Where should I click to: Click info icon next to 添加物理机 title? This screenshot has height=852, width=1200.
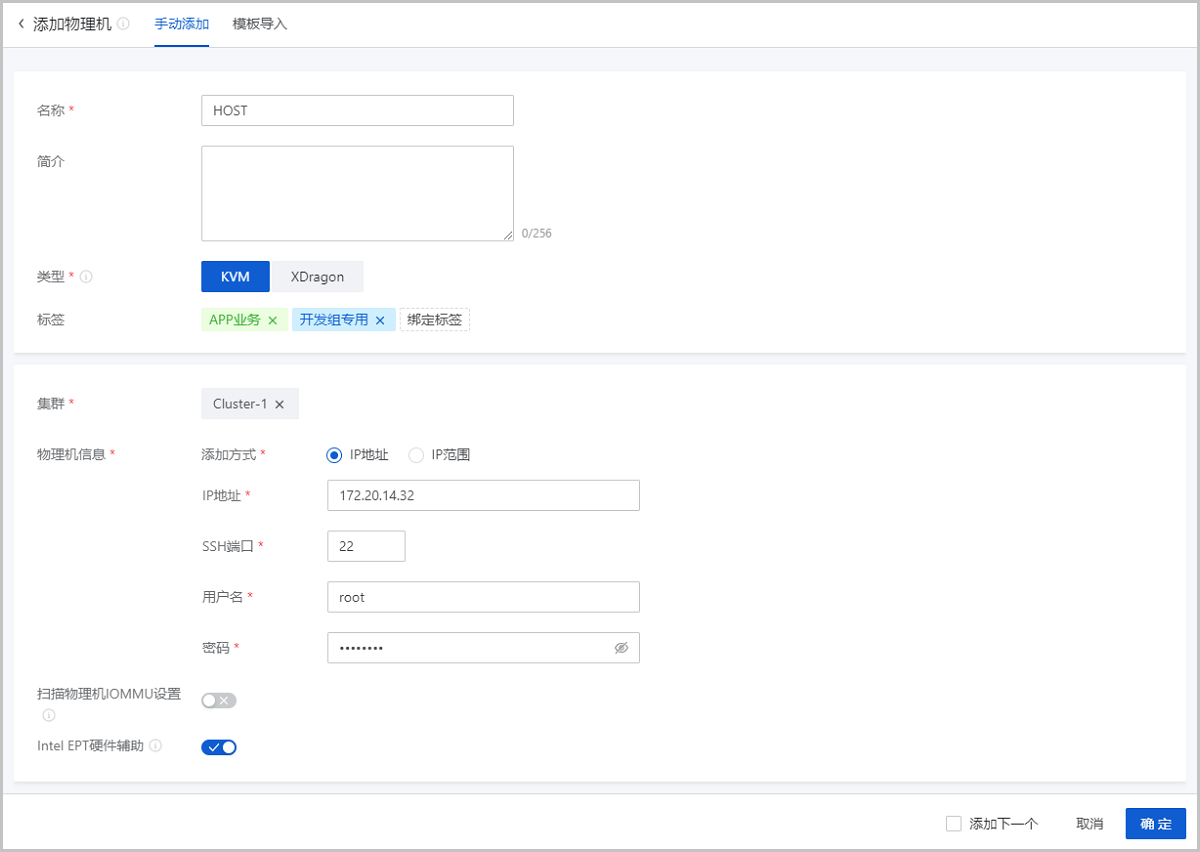point(123,24)
